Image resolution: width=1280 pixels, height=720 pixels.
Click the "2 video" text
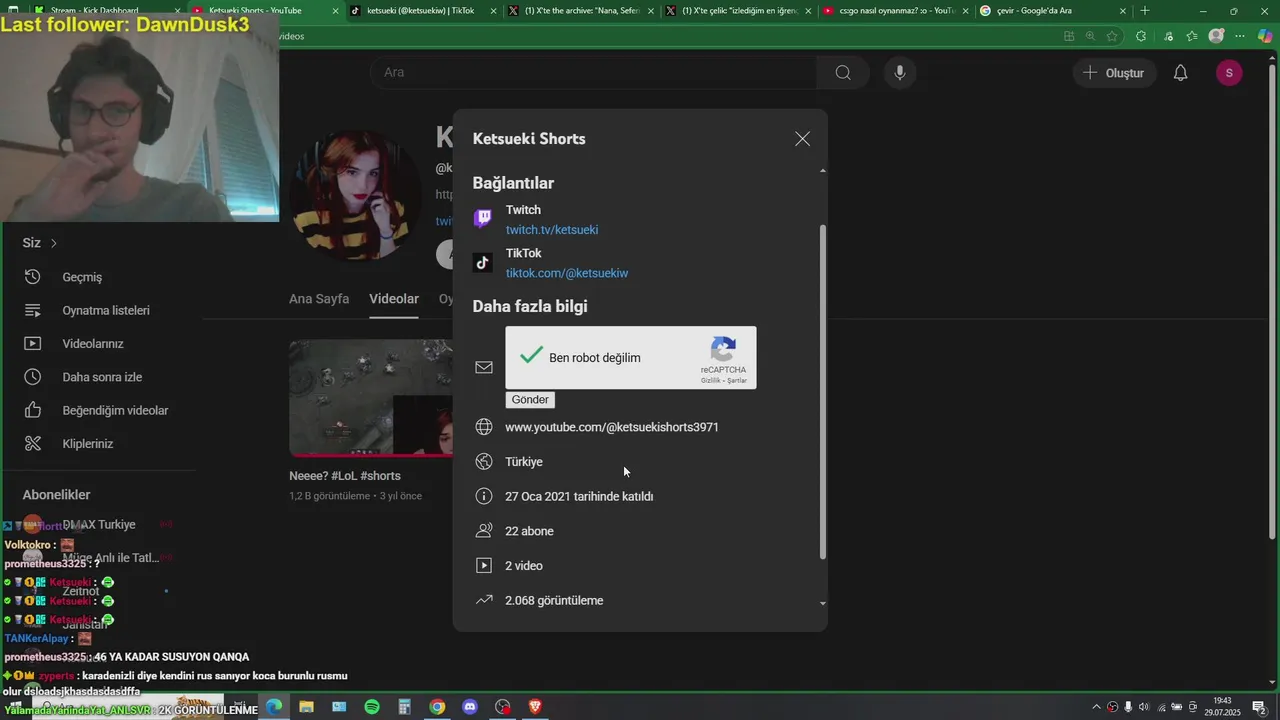tap(524, 566)
